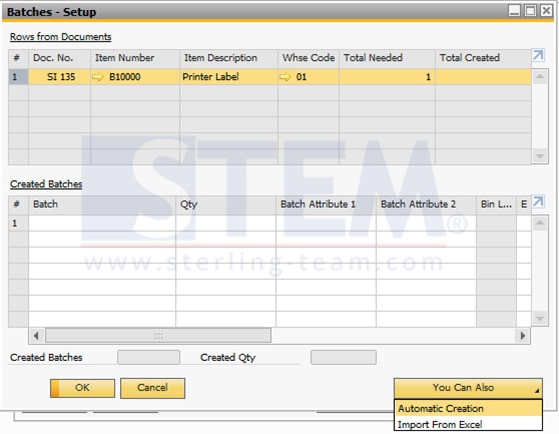Click the Rows from Documents heading
Screen dimensions: 559x434
61,37
